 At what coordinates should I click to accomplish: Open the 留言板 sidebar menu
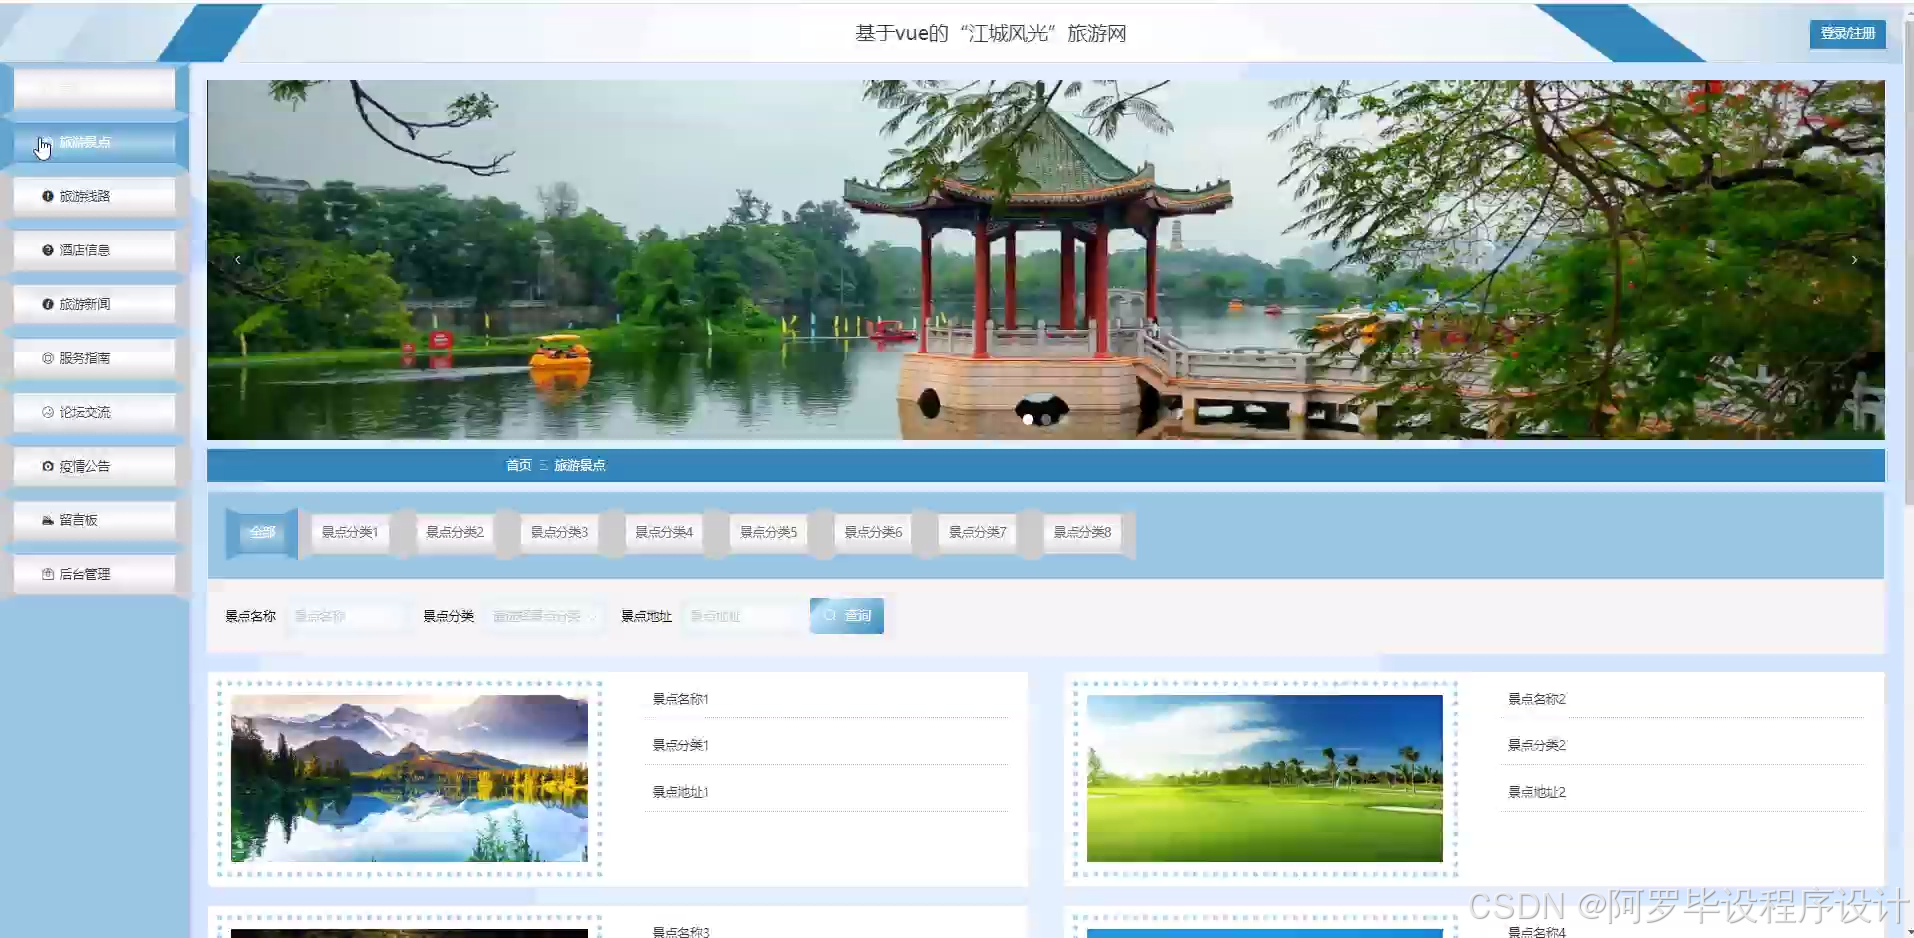point(94,520)
